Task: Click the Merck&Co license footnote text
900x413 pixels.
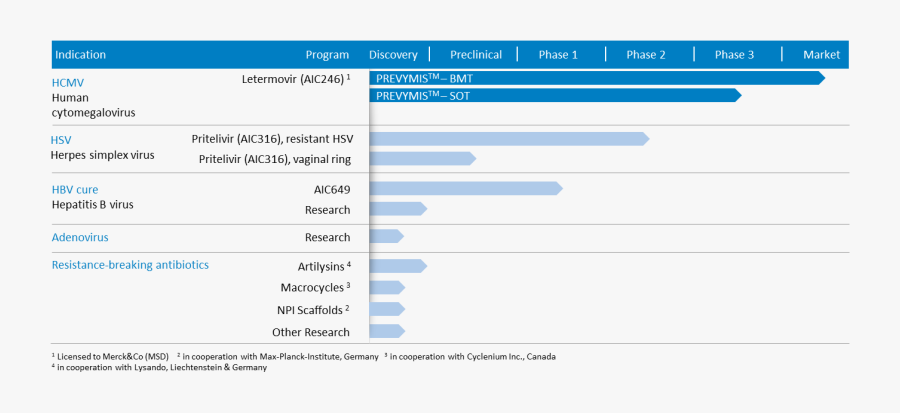Action: (x=108, y=356)
